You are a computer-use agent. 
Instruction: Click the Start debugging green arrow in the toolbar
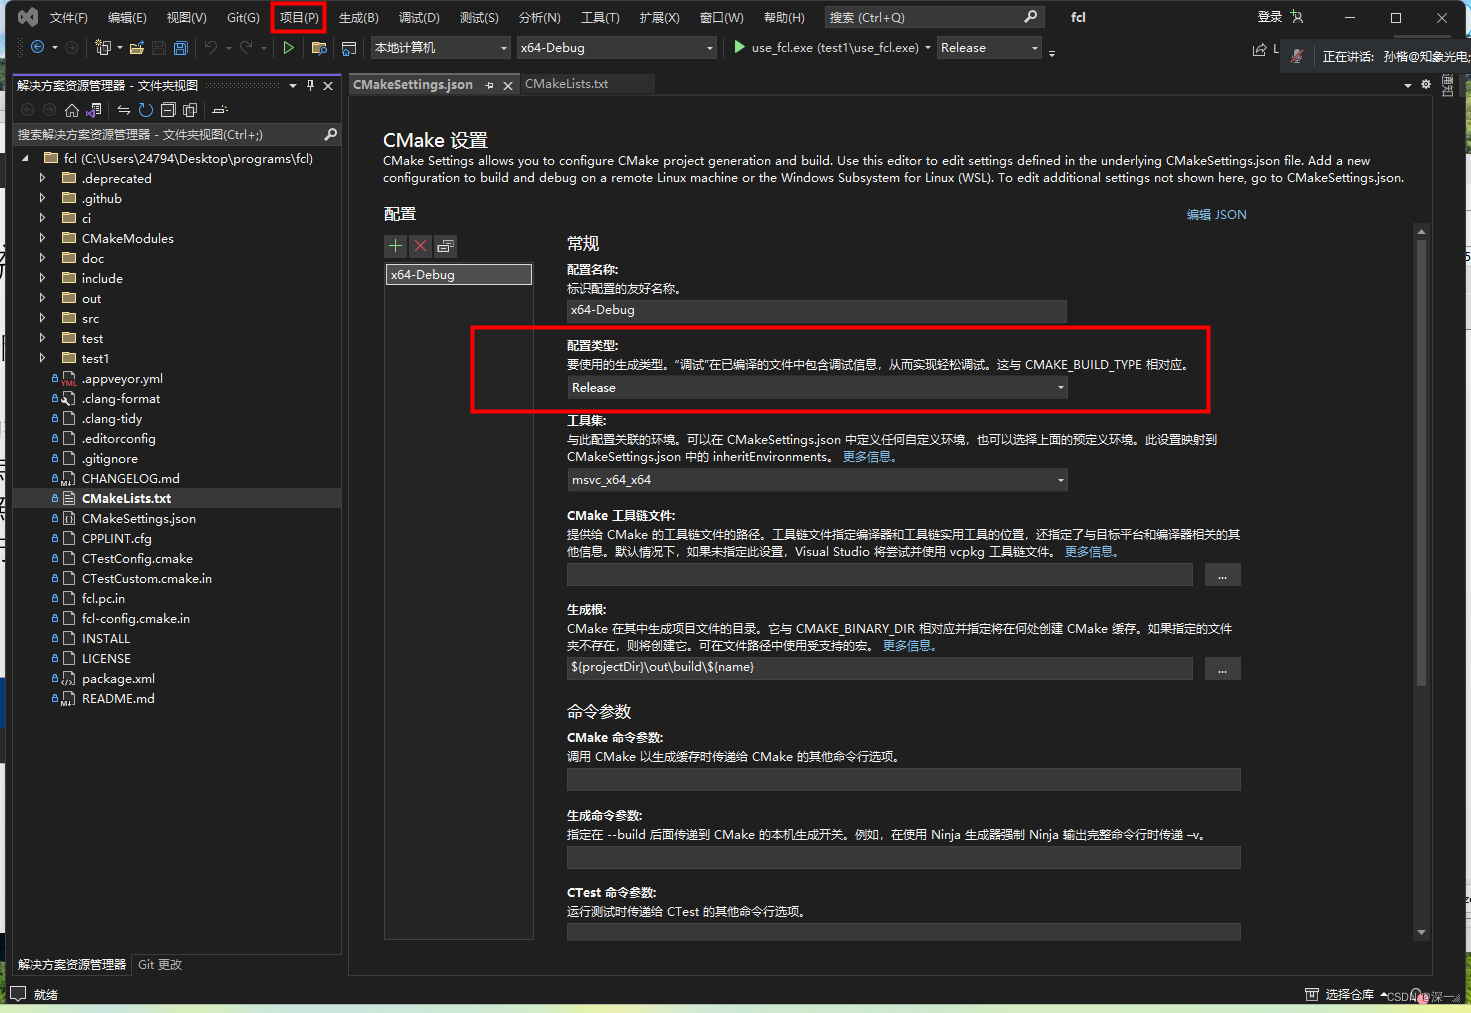click(289, 47)
